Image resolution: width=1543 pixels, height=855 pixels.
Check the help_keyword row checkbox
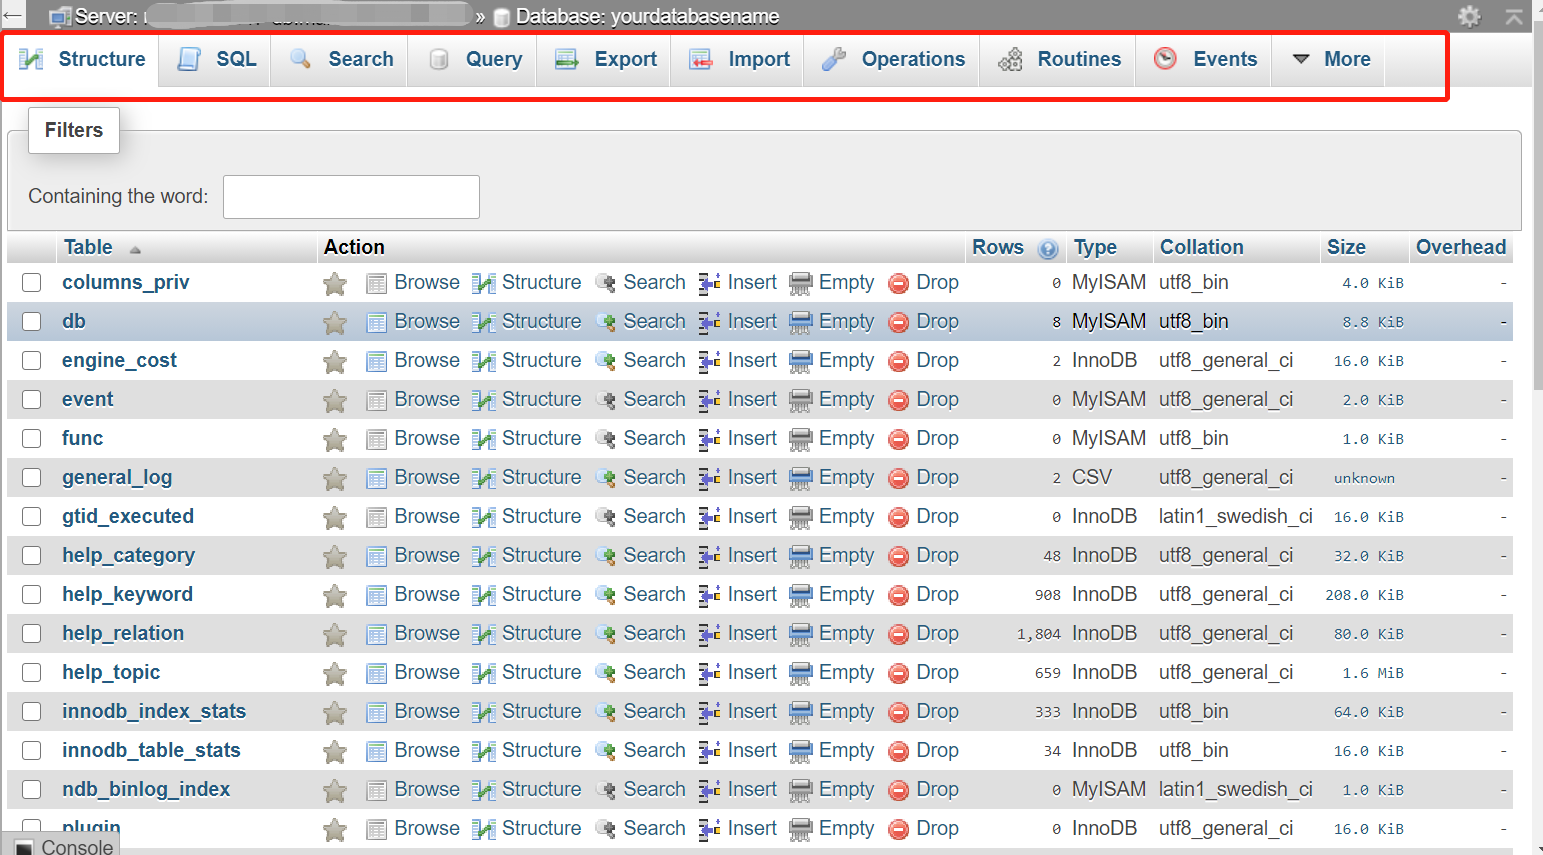coord(31,594)
